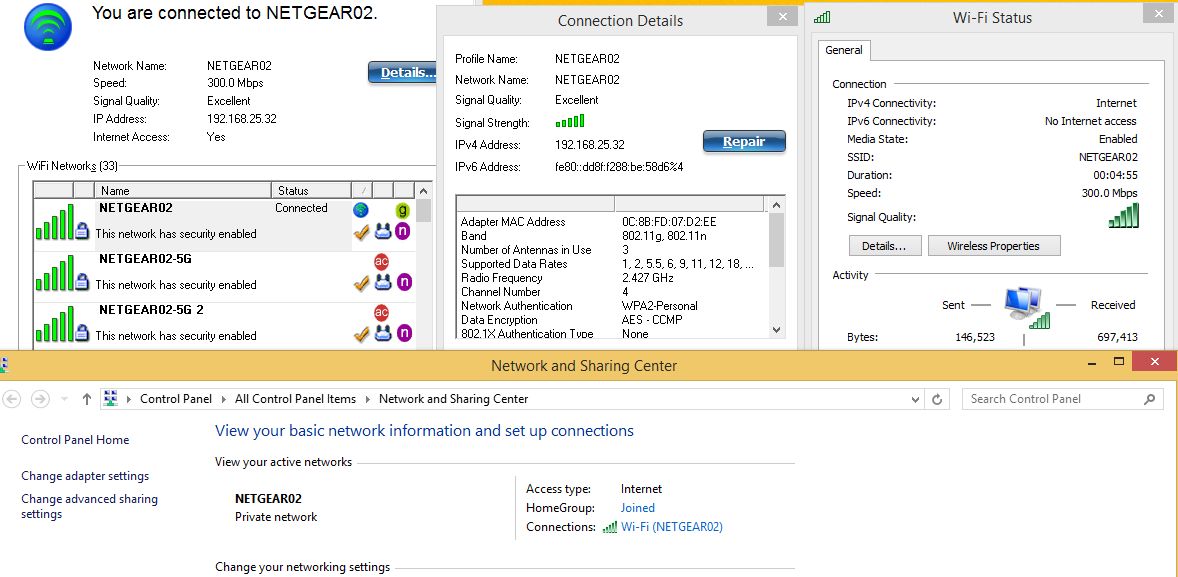The image size is (1178, 577).
Task: Click the orange checkmark icon in NETGEAR02 row
Action: tap(361, 232)
